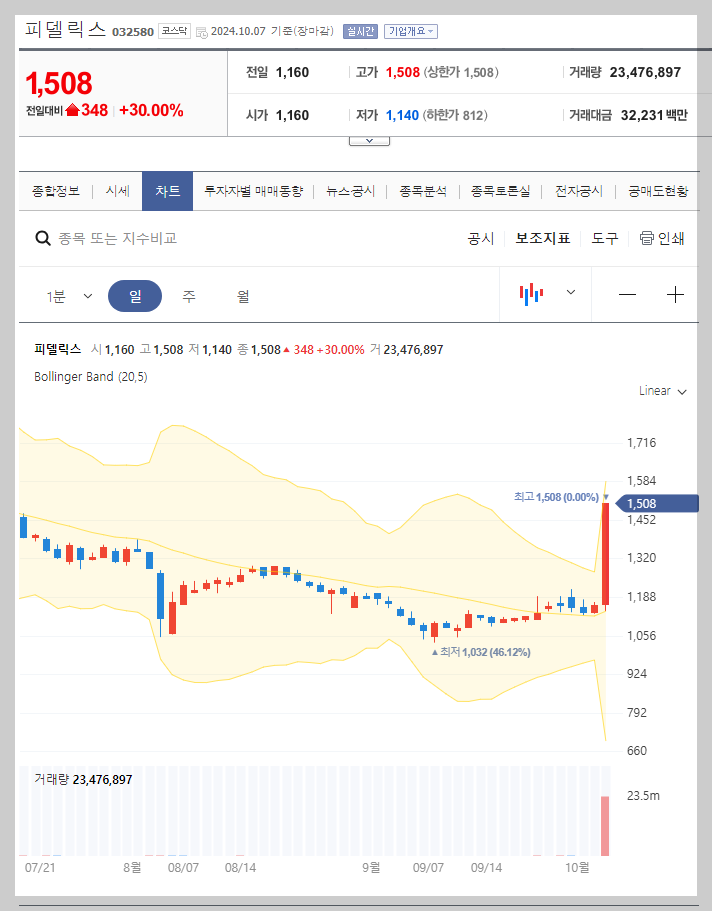Click the search magnifier icon
712x911 pixels.
point(42,238)
